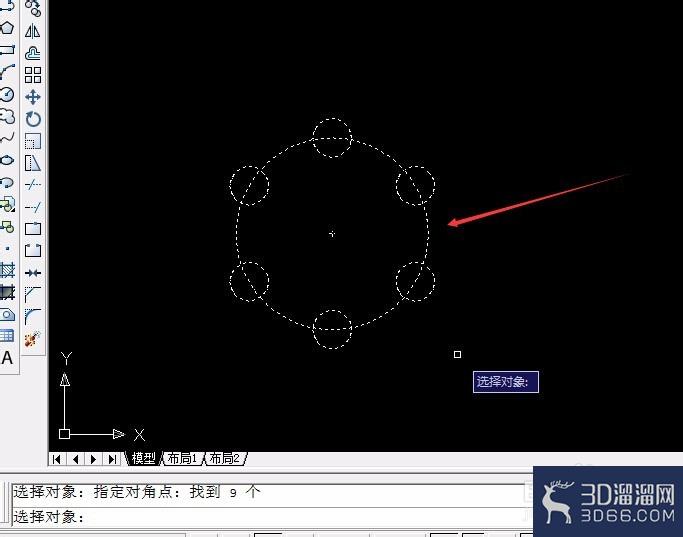Image resolution: width=683 pixels, height=537 pixels.
Task: Open the Insert Block tool
Action: coord(7,204)
